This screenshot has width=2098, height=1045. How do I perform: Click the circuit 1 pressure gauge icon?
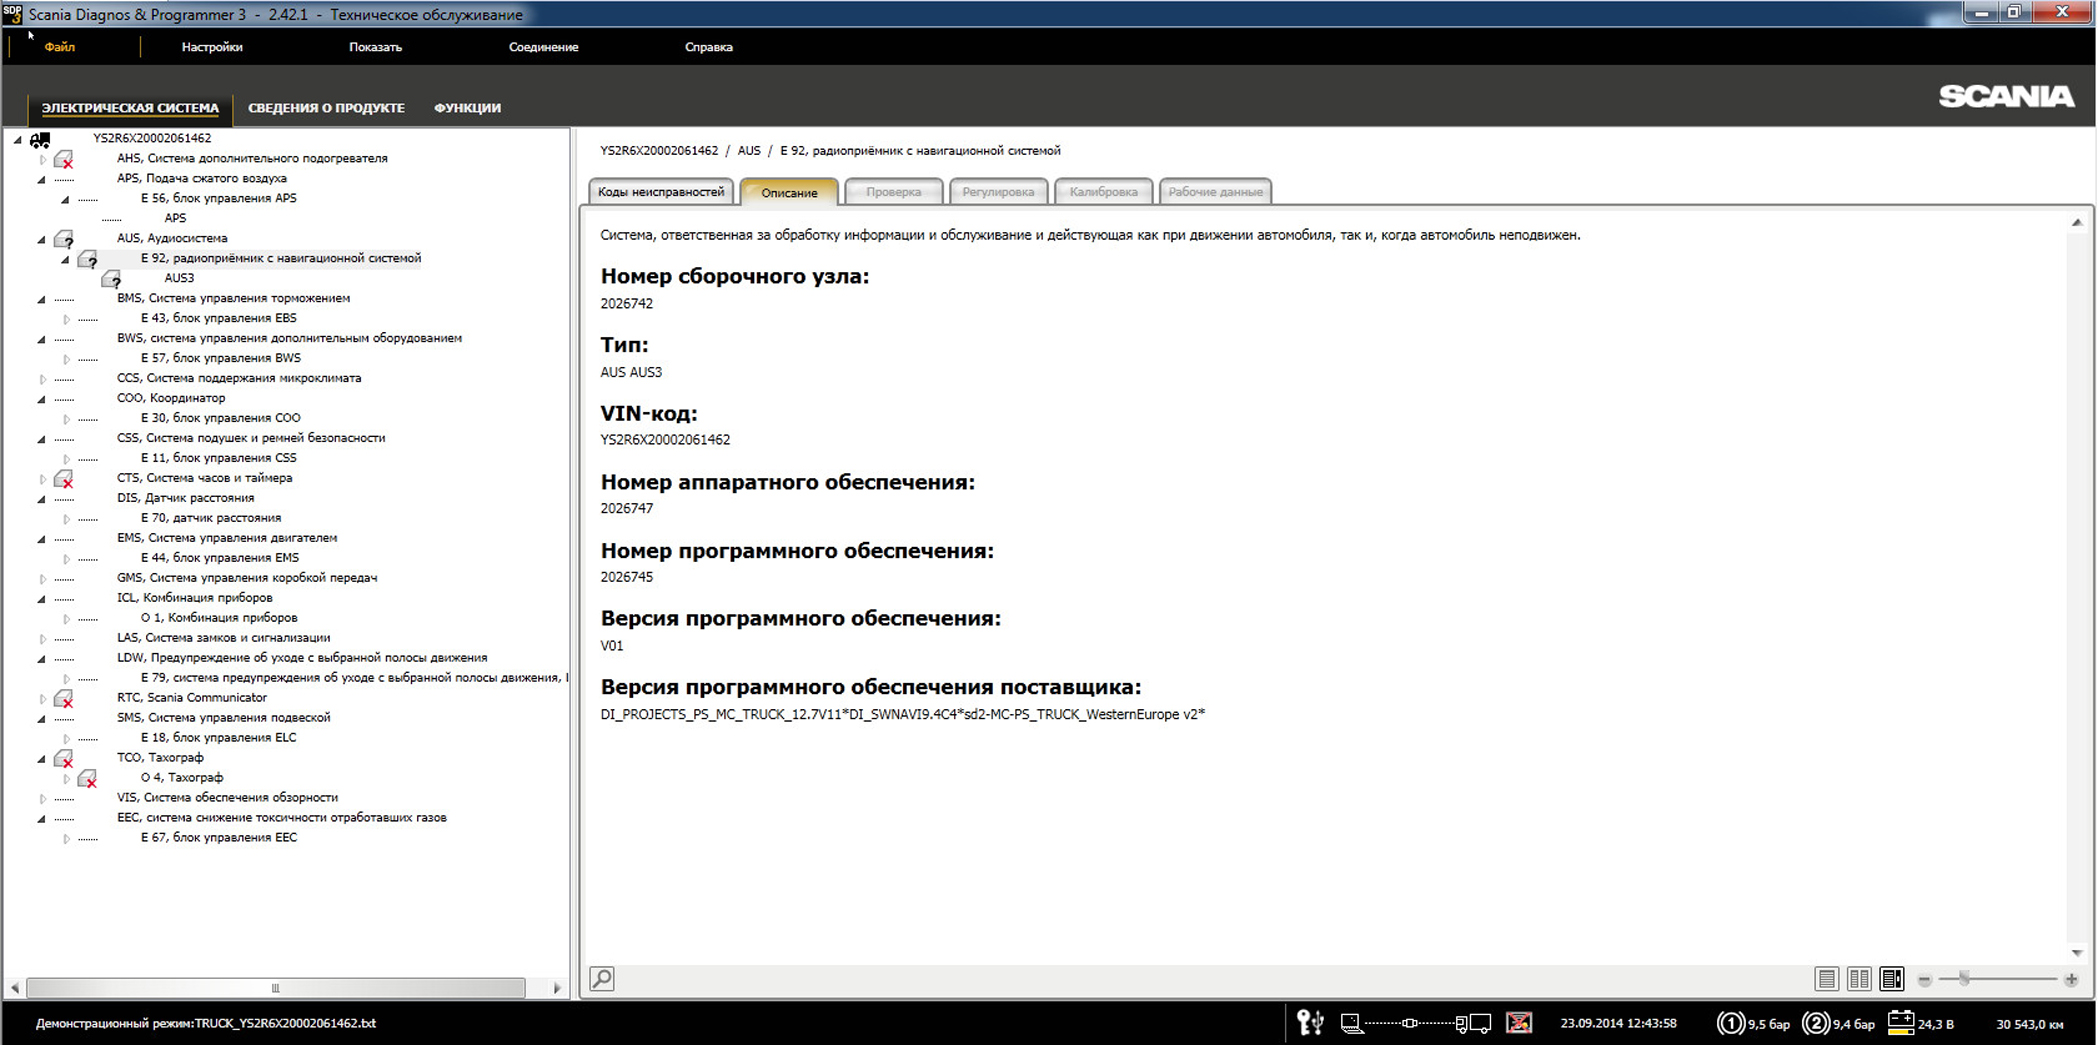[x=1730, y=1023]
